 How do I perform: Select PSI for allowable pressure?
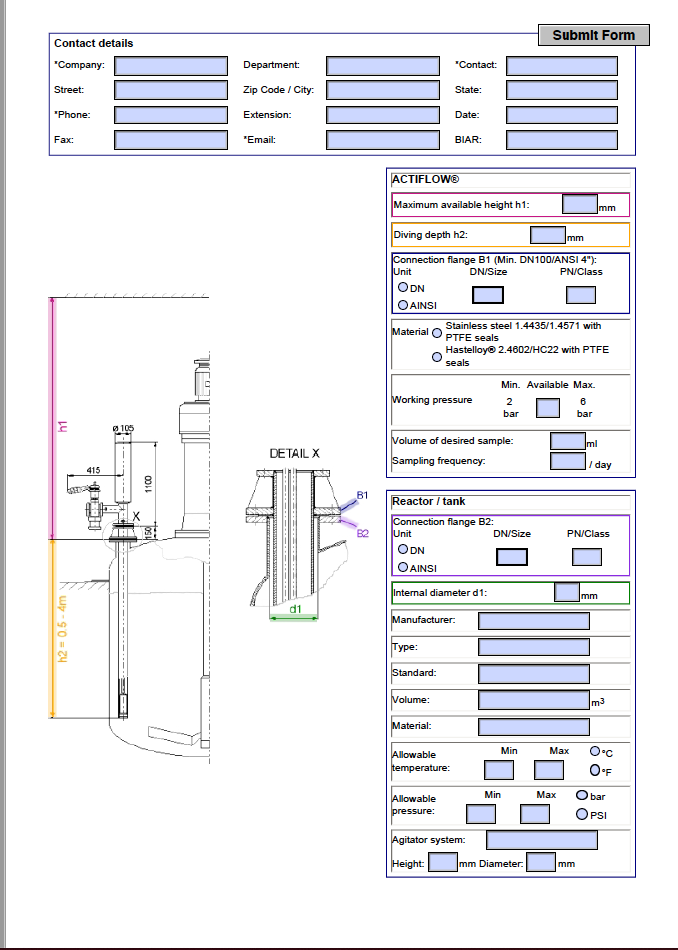pyautogui.click(x=582, y=814)
